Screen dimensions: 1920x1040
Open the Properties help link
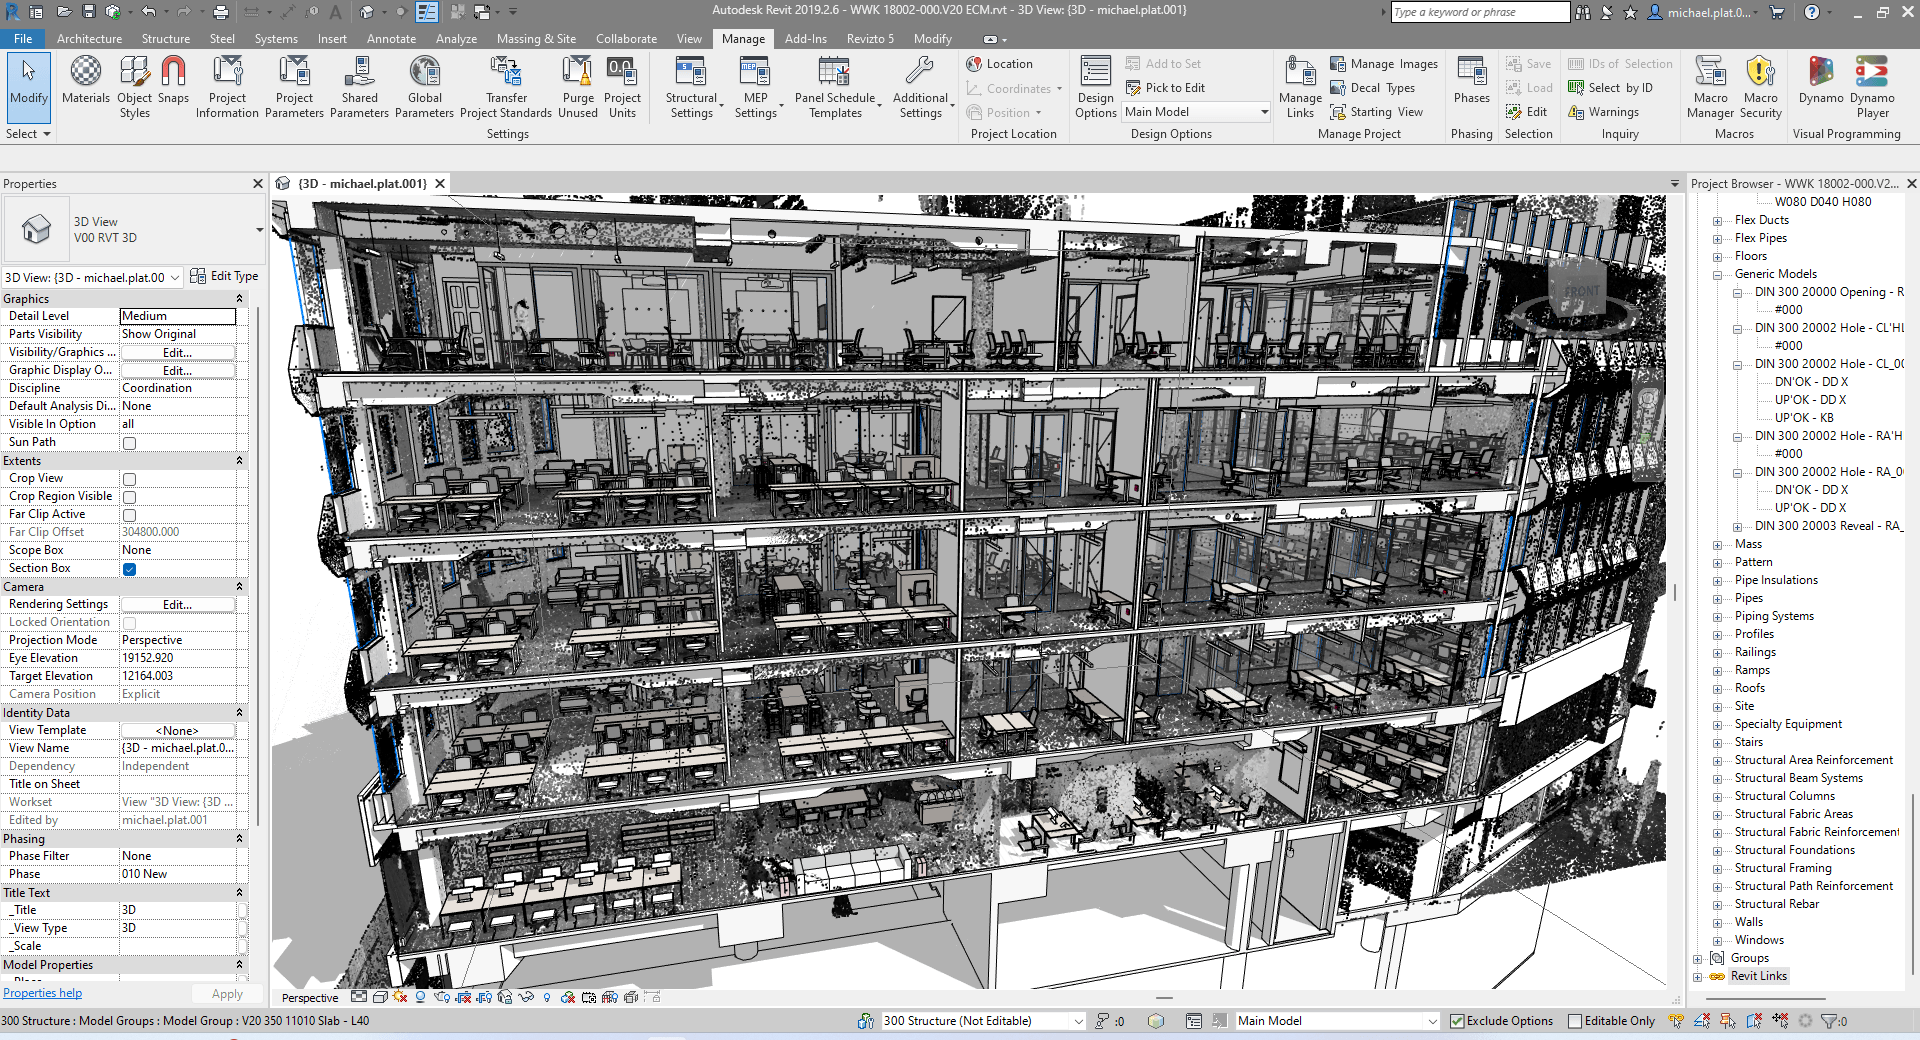click(x=42, y=993)
